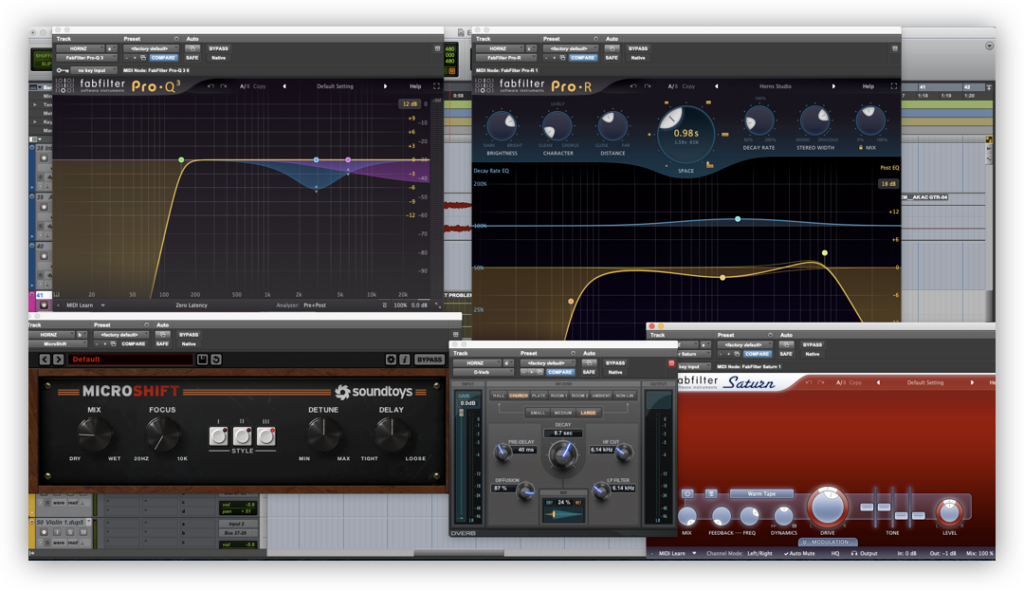Viewport: 1024px width, 591px height.
Task: Open Help in the Pro-Q 3 plugin
Action: click(x=415, y=86)
